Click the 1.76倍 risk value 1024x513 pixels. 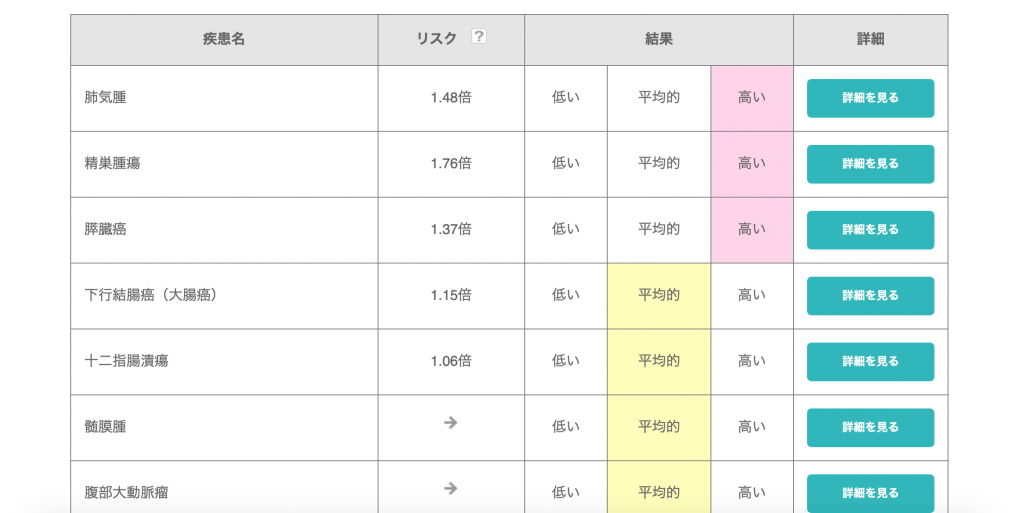[451, 164]
